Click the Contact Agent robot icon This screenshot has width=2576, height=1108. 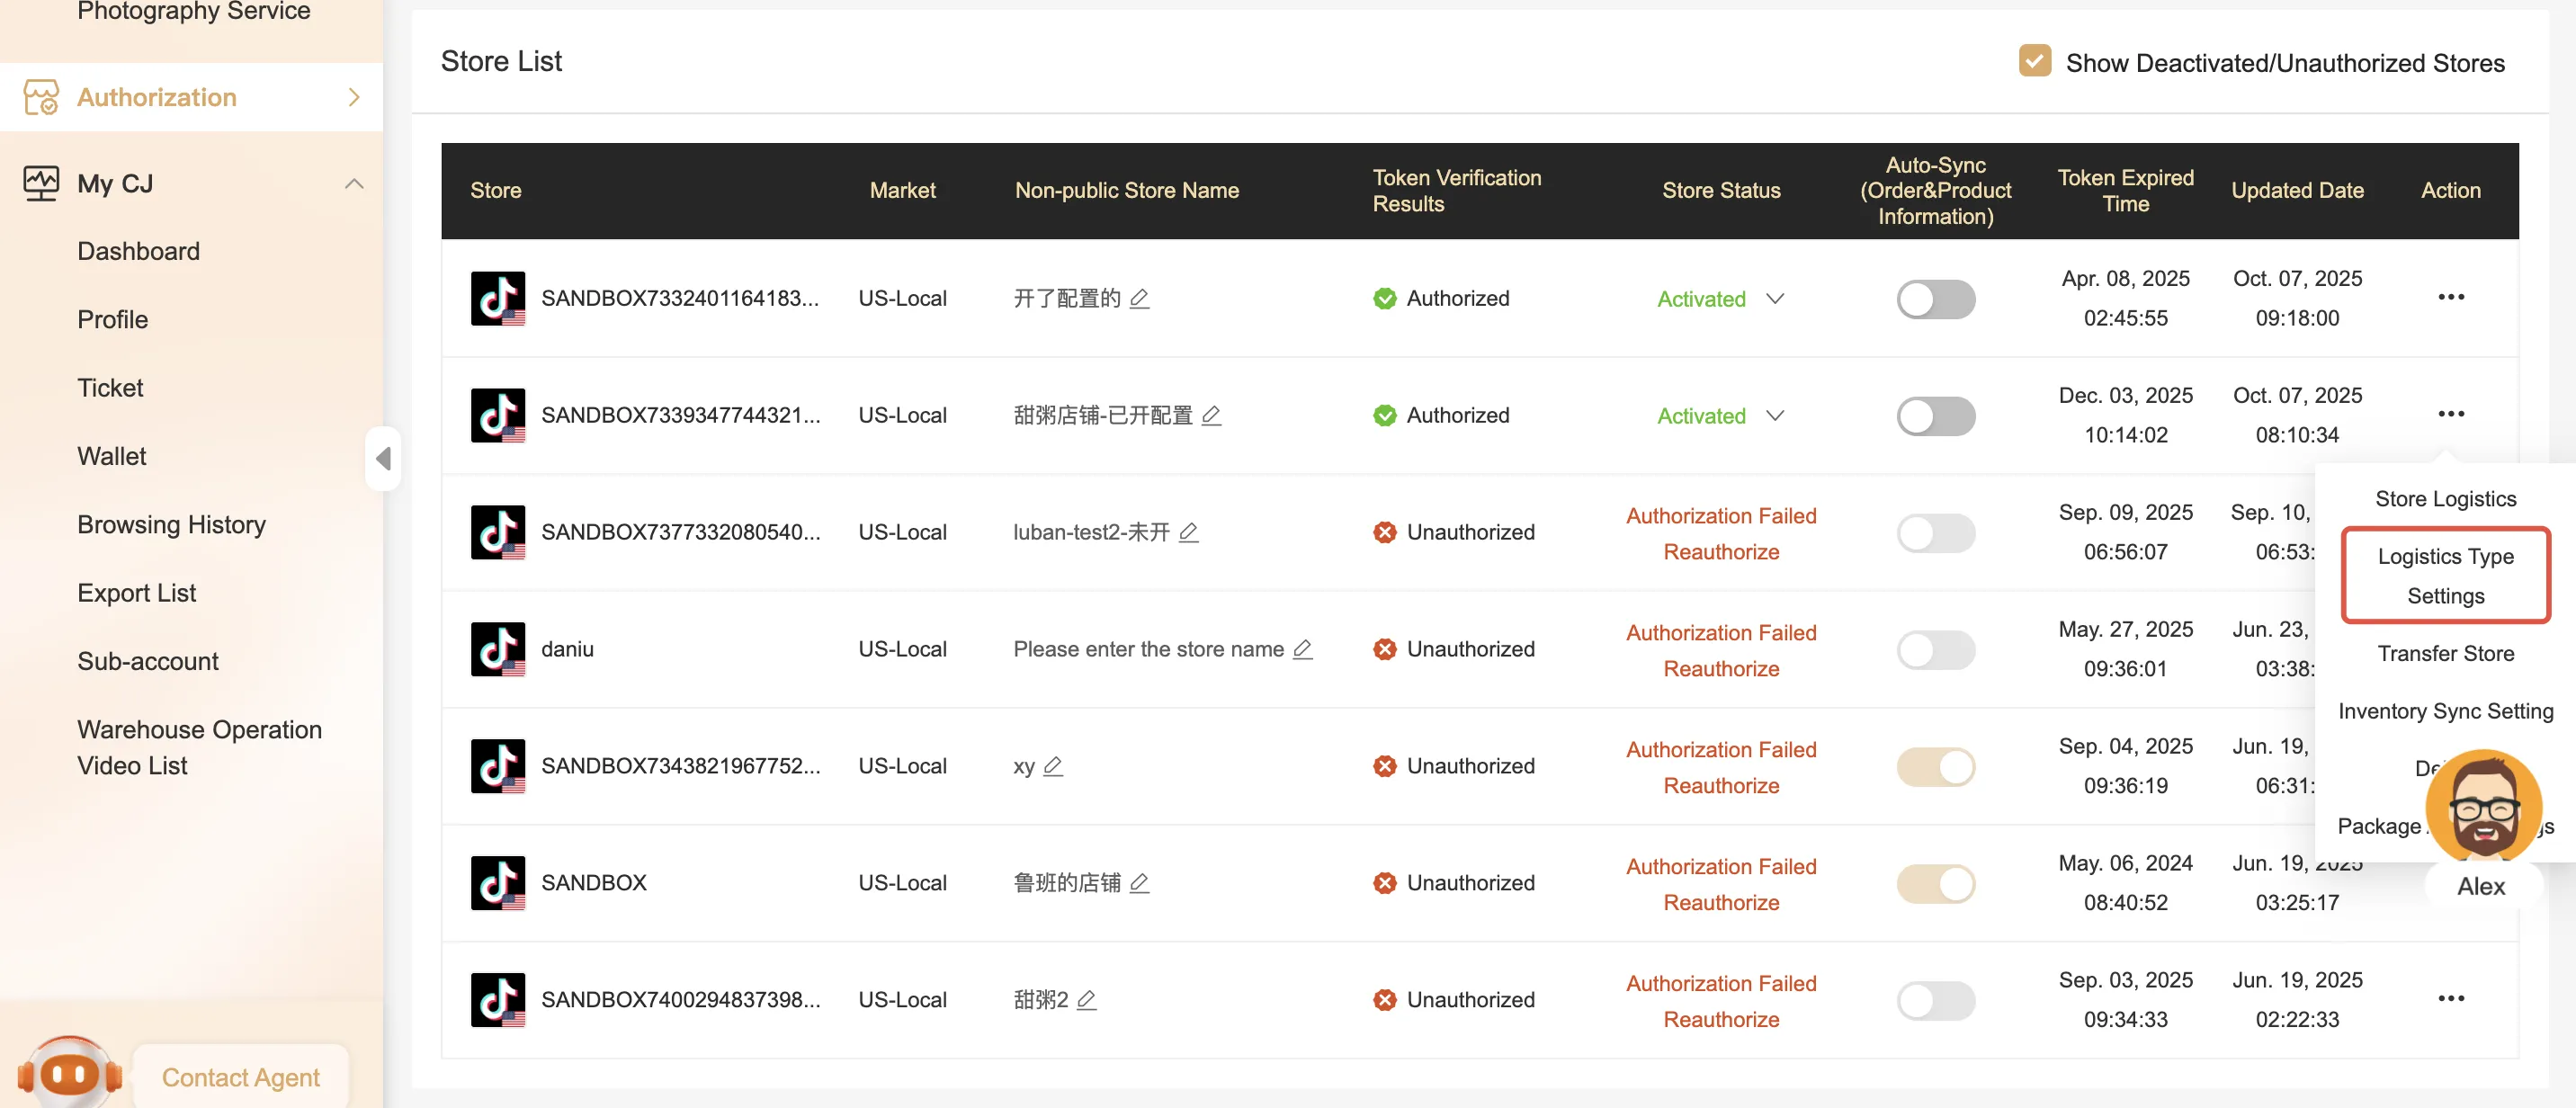click(69, 1074)
